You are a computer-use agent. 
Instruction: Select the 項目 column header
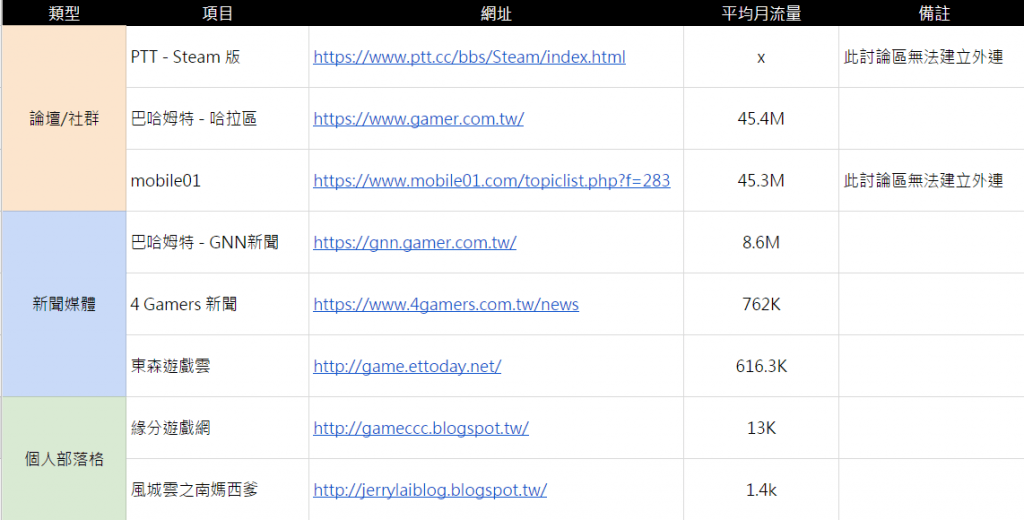click(x=217, y=13)
